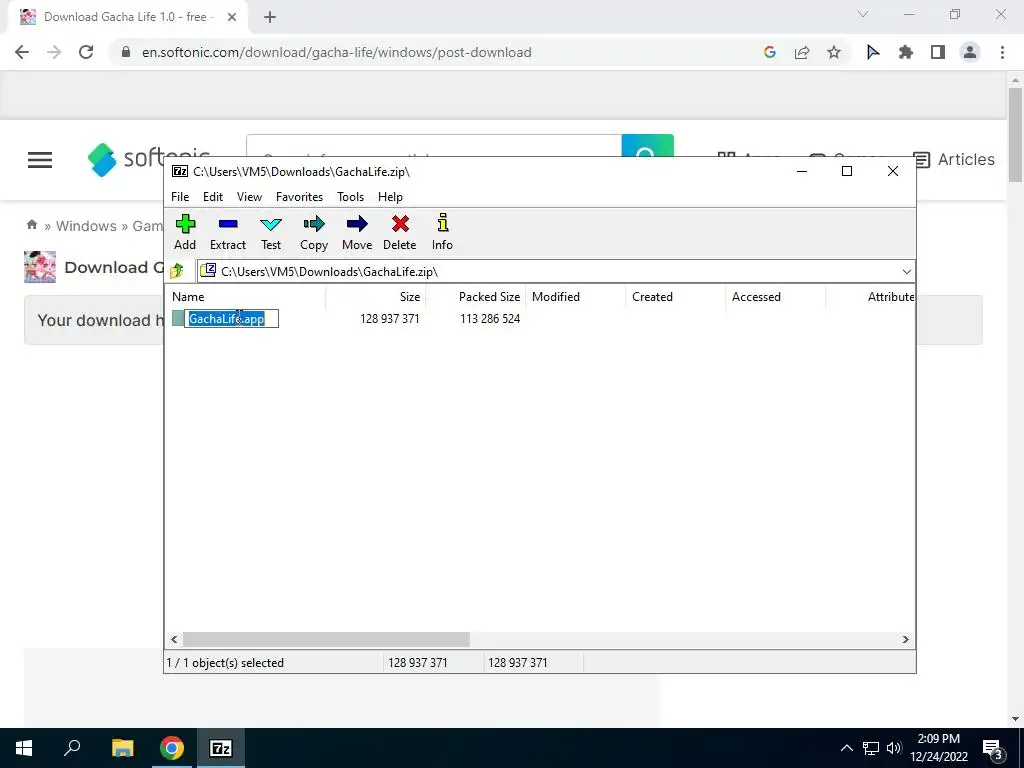Go back in Chrome

coord(22,52)
